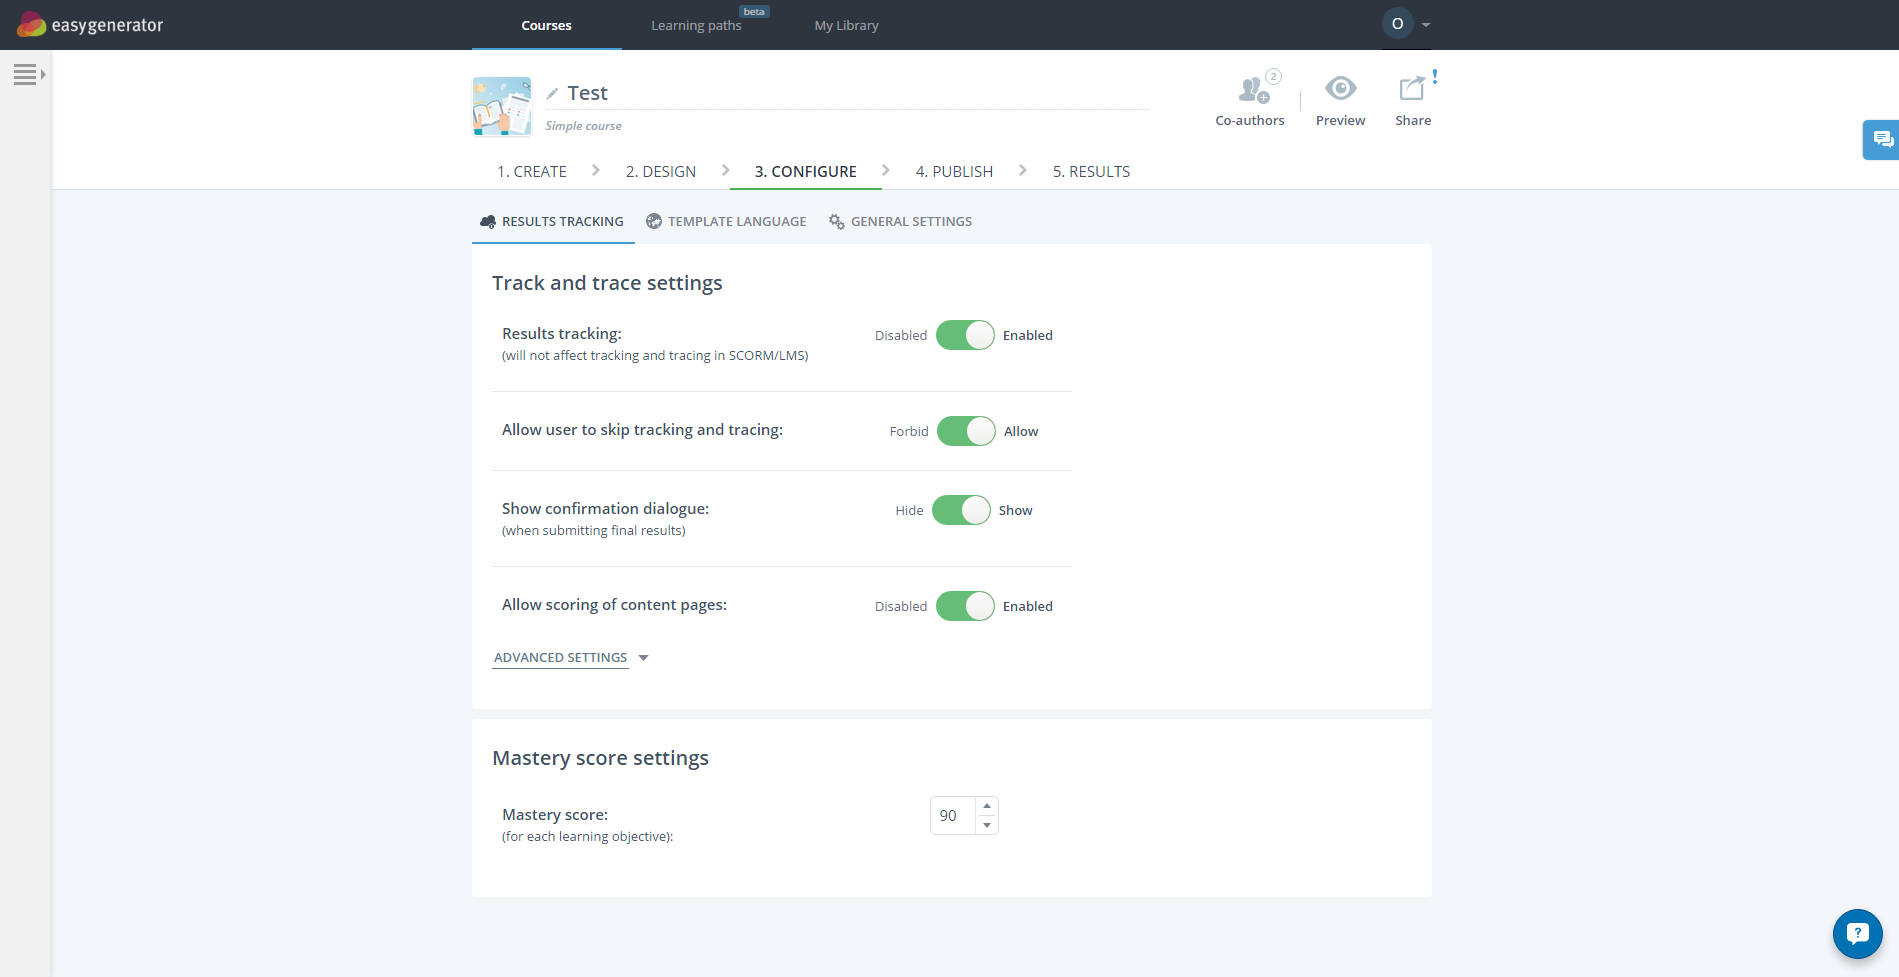
Task: Click the pencil icon to rename the course
Action: tap(552, 92)
